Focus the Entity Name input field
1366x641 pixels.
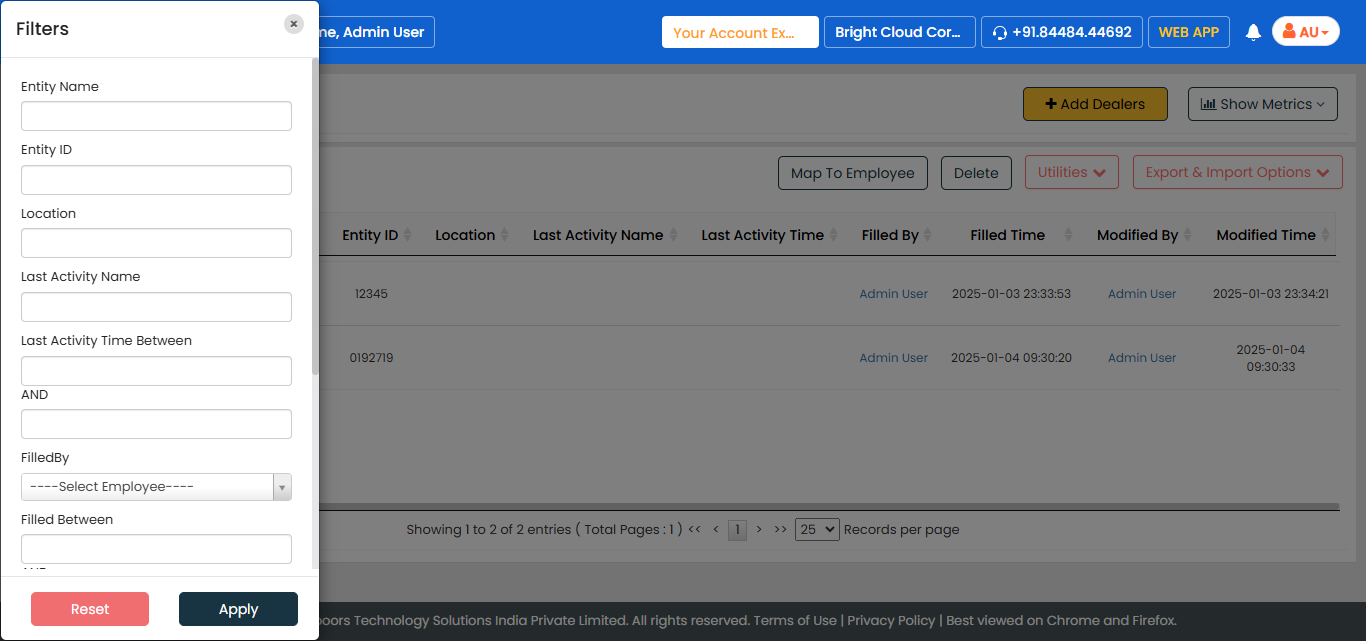pos(156,116)
